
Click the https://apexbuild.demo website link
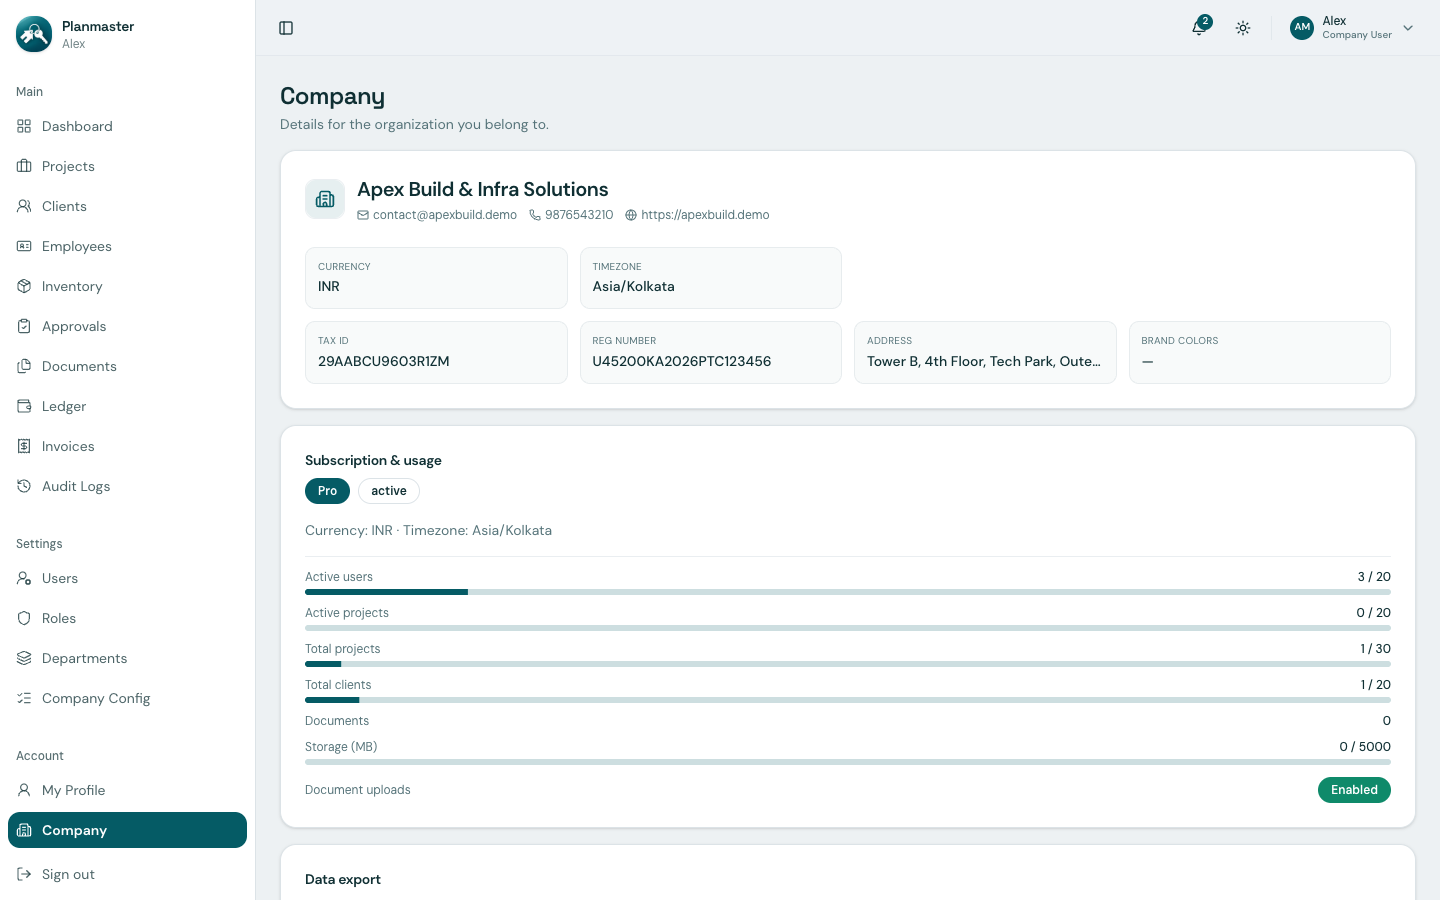[x=705, y=215]
